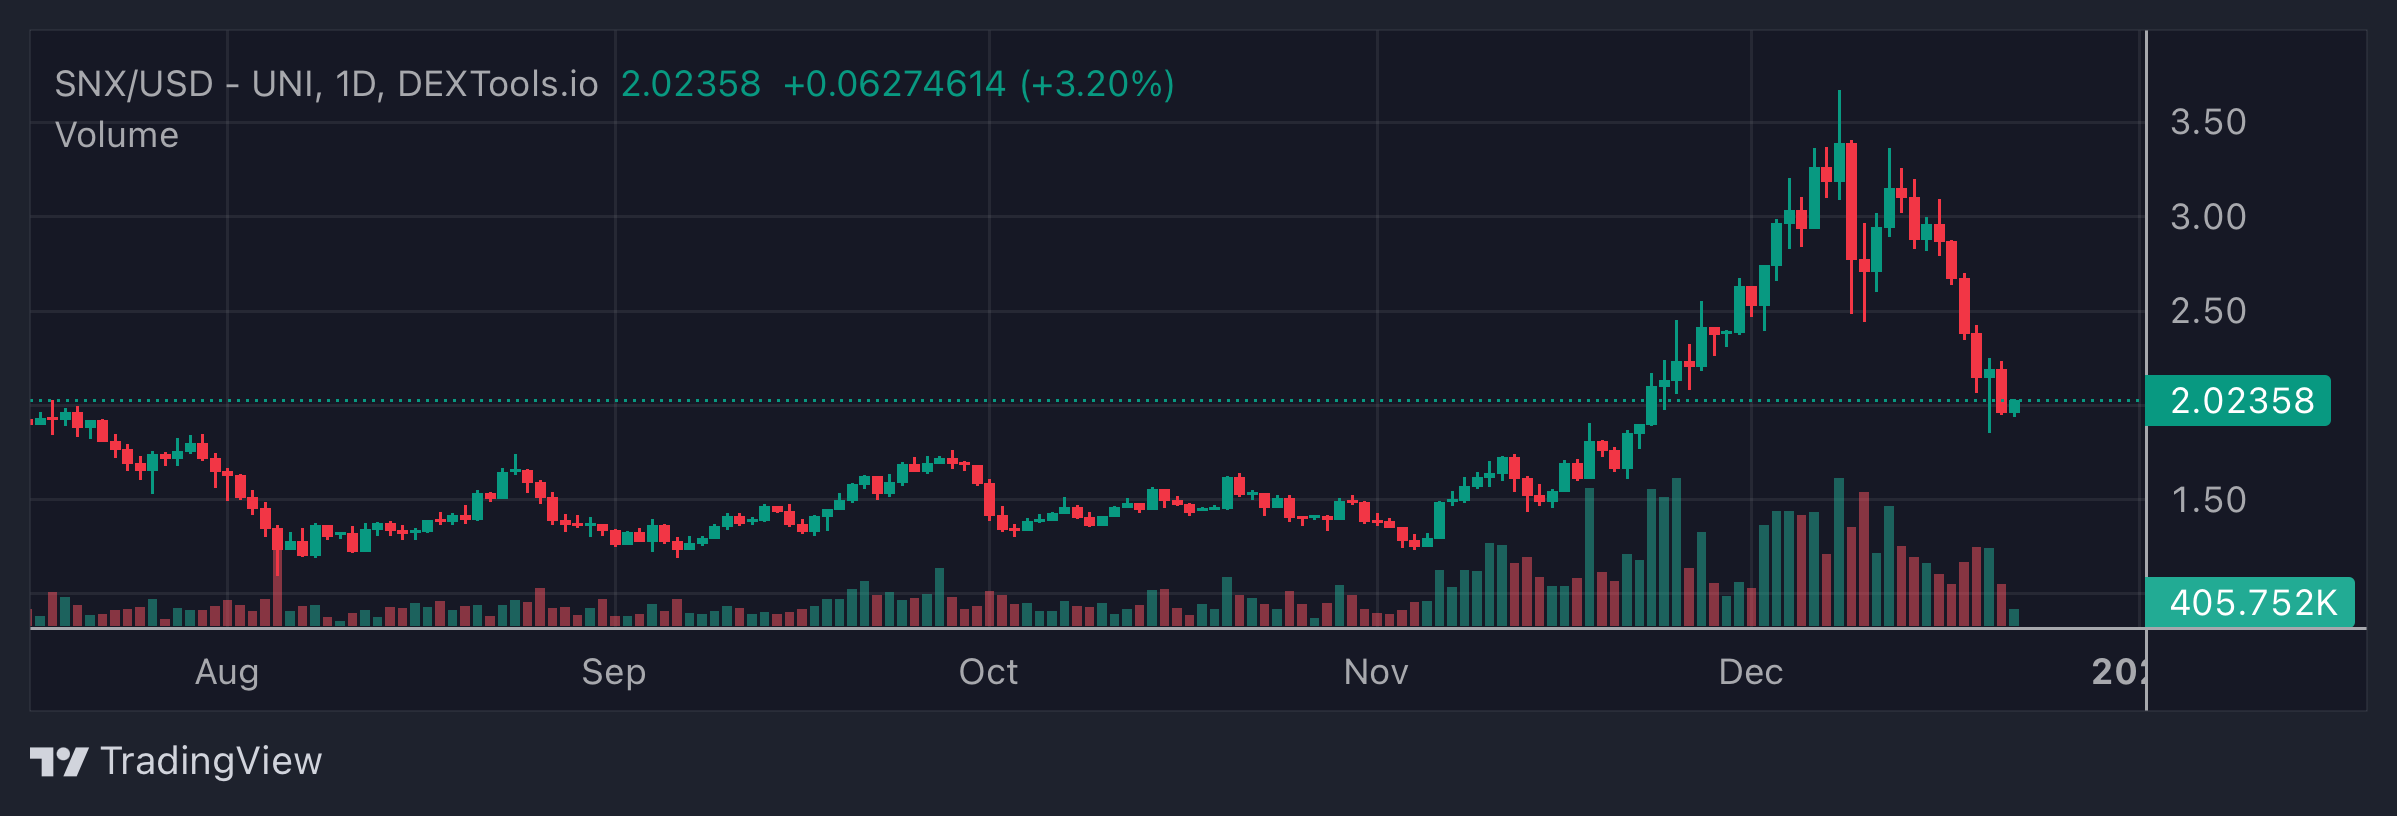Click the 3.50 price scale label
This screenshot has width=2397, height=816.
pyautogui.click(x=2208, y=122)
